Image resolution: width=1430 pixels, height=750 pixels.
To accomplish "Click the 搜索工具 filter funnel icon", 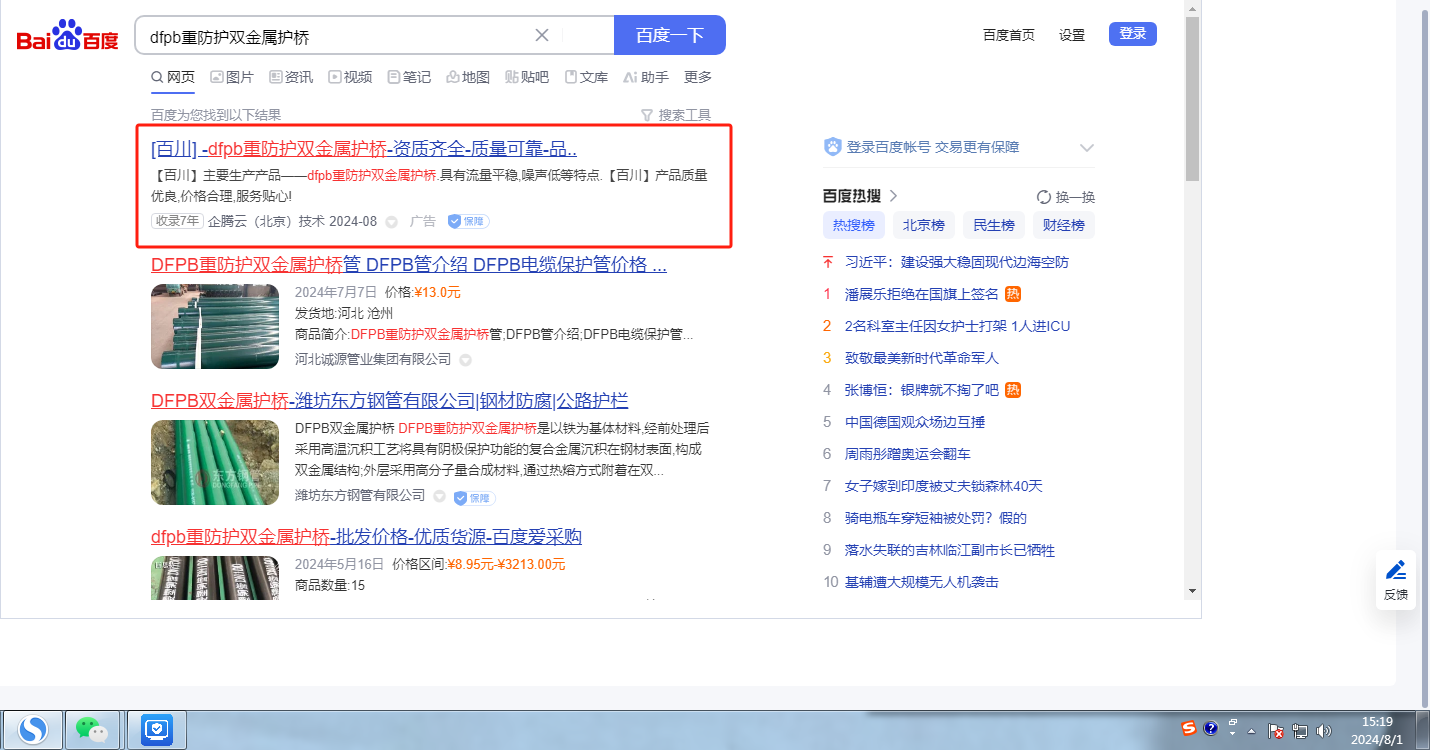I will pyautogui.click(x=646, y=115).
